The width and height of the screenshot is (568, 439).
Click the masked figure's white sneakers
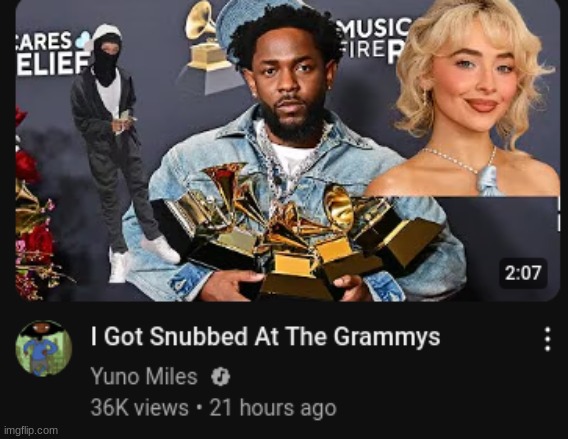tap(144, 257)
